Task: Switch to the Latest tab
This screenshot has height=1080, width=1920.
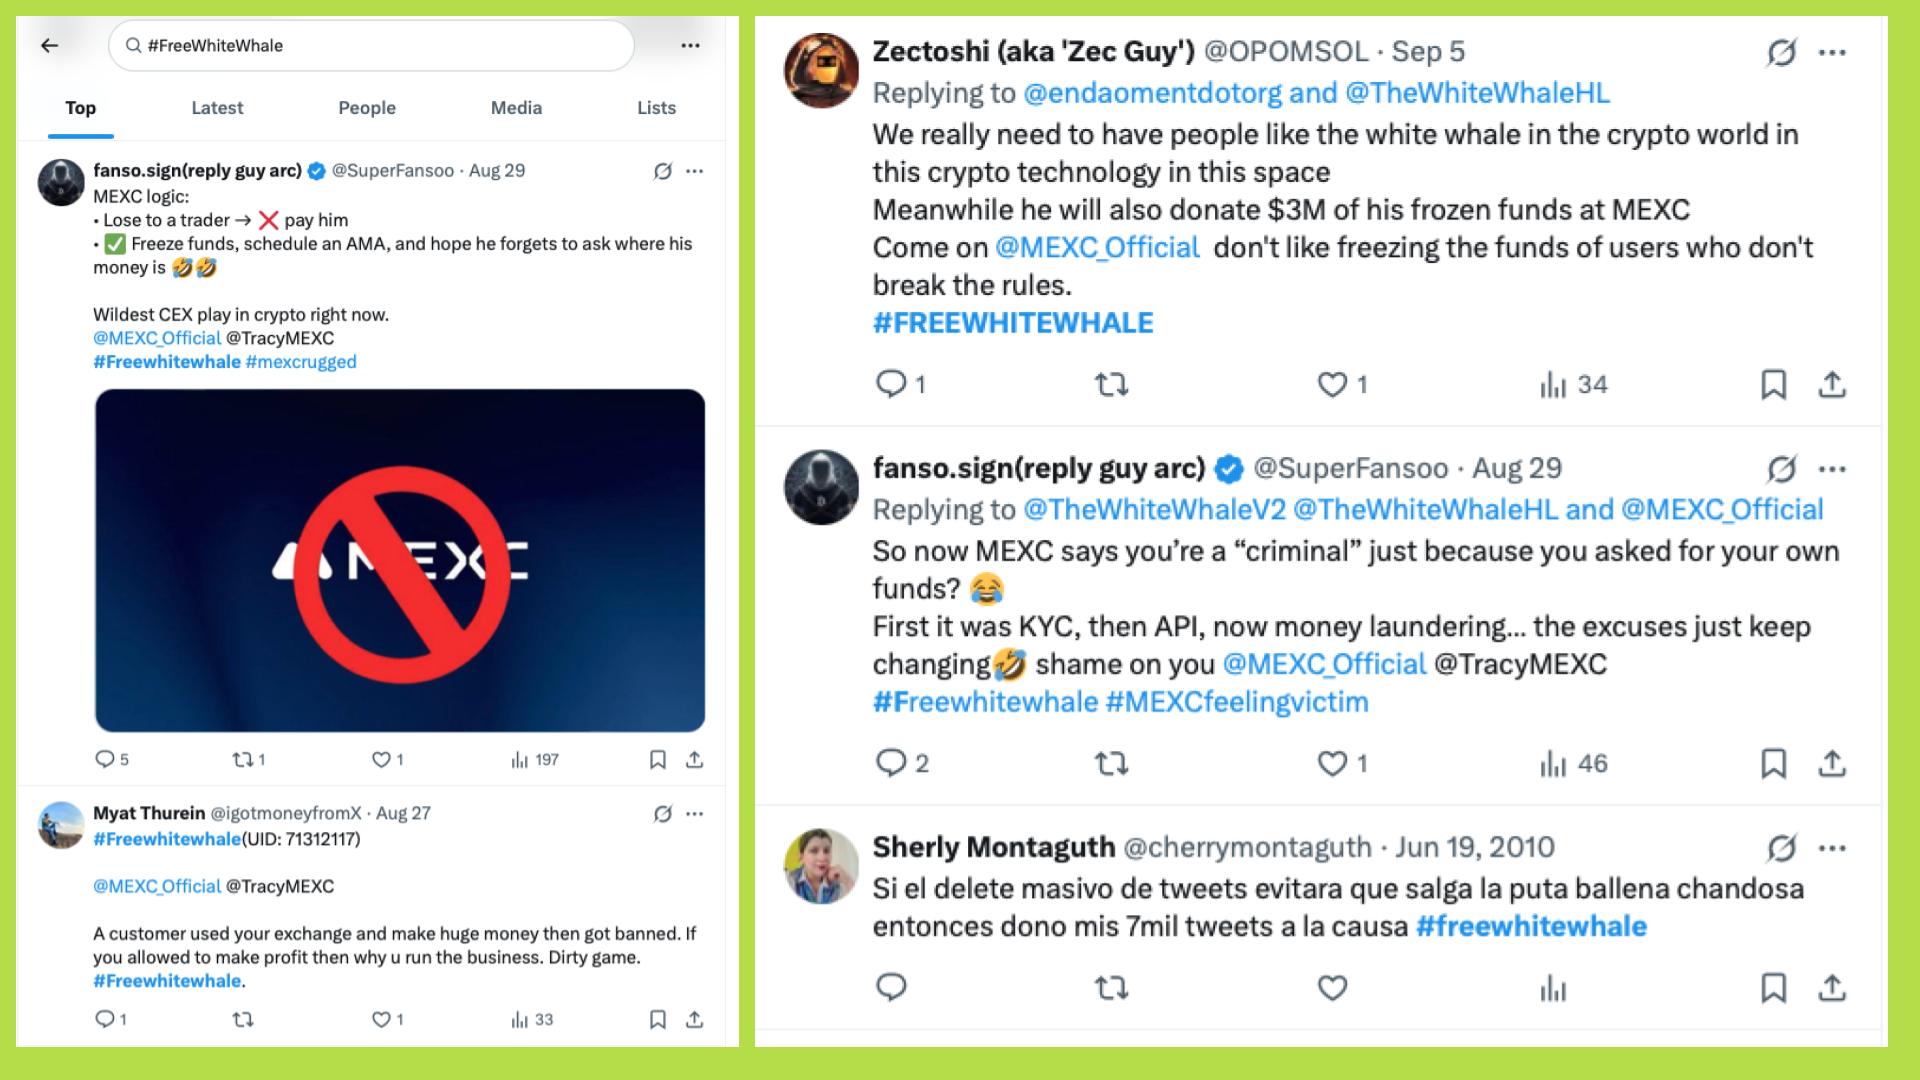Action: (x=217, y=108)
